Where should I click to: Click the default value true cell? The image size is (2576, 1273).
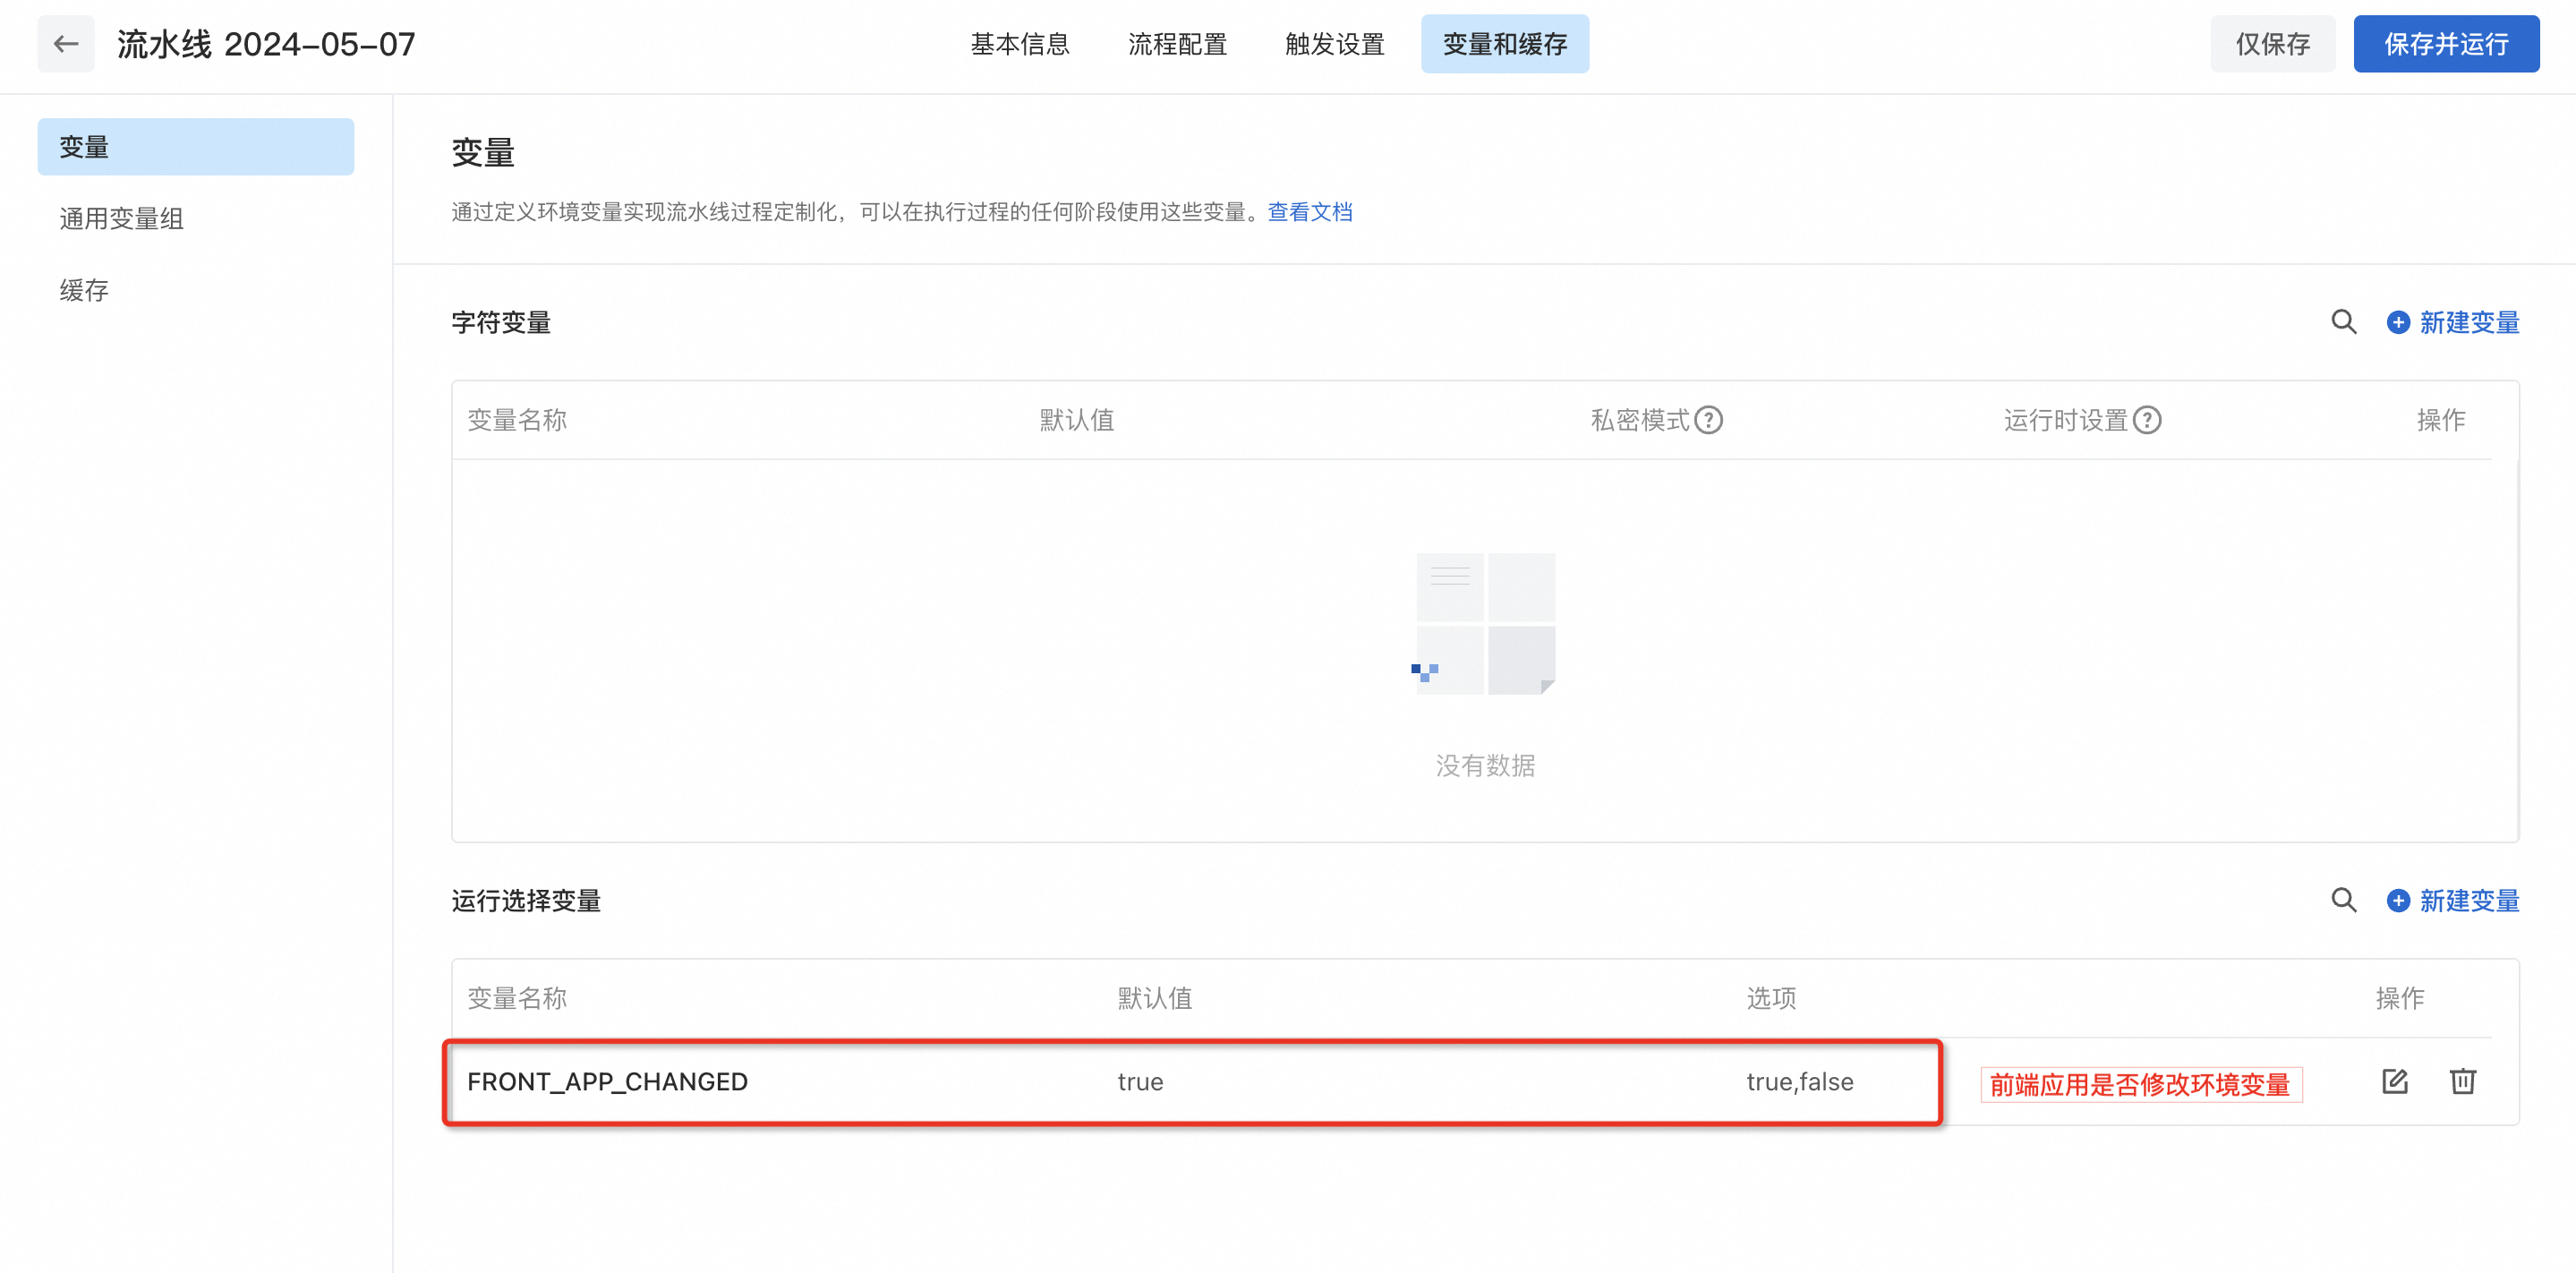tap(1140, 1081)
